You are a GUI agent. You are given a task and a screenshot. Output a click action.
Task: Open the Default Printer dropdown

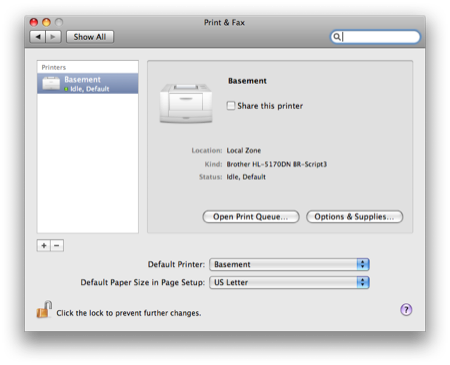point(289,264)
